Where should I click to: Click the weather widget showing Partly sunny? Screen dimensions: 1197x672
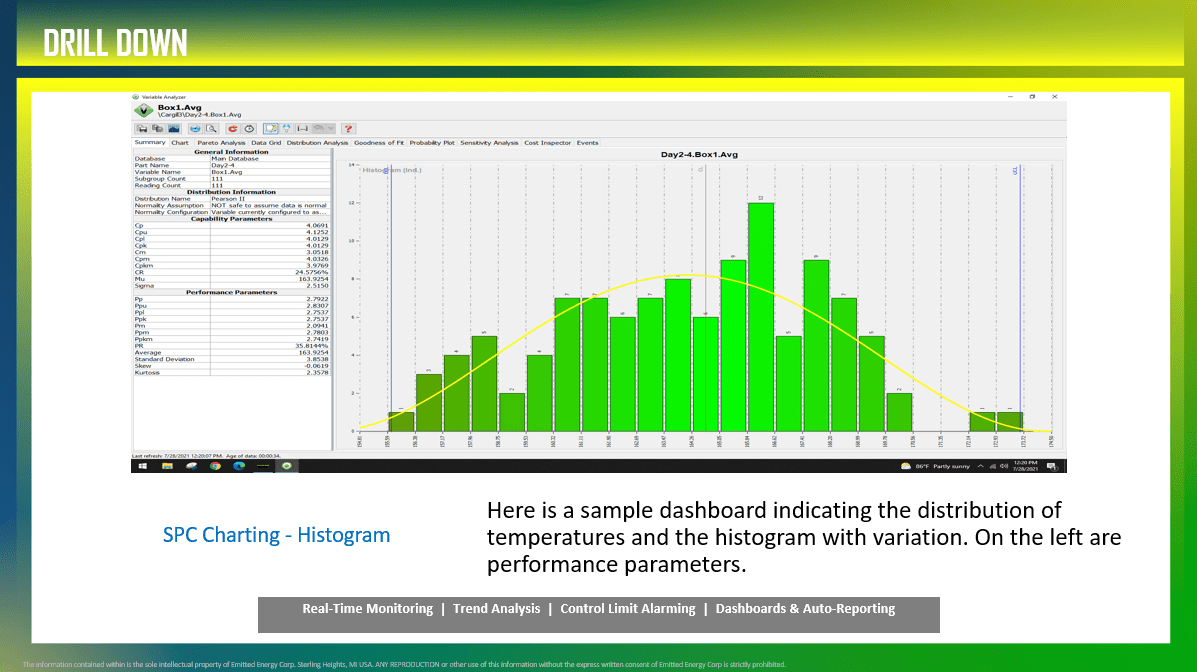coord(935,466)
